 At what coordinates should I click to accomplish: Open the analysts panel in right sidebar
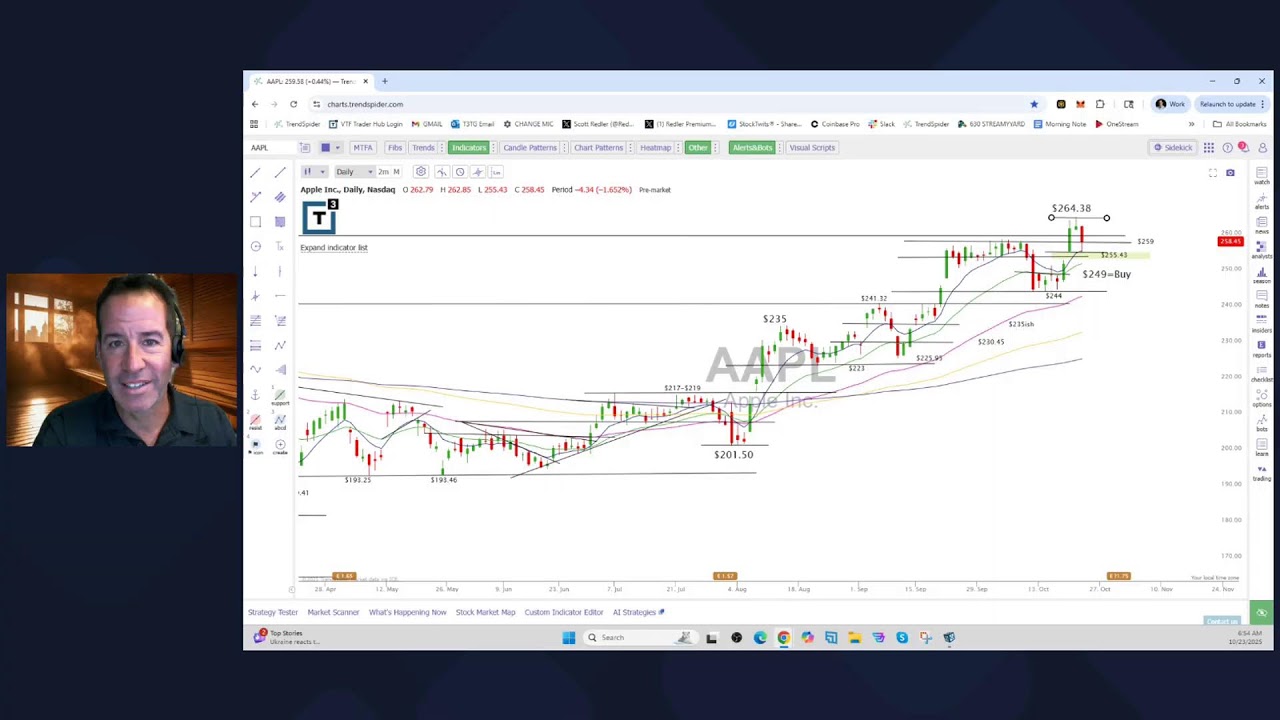(1262, 250)
